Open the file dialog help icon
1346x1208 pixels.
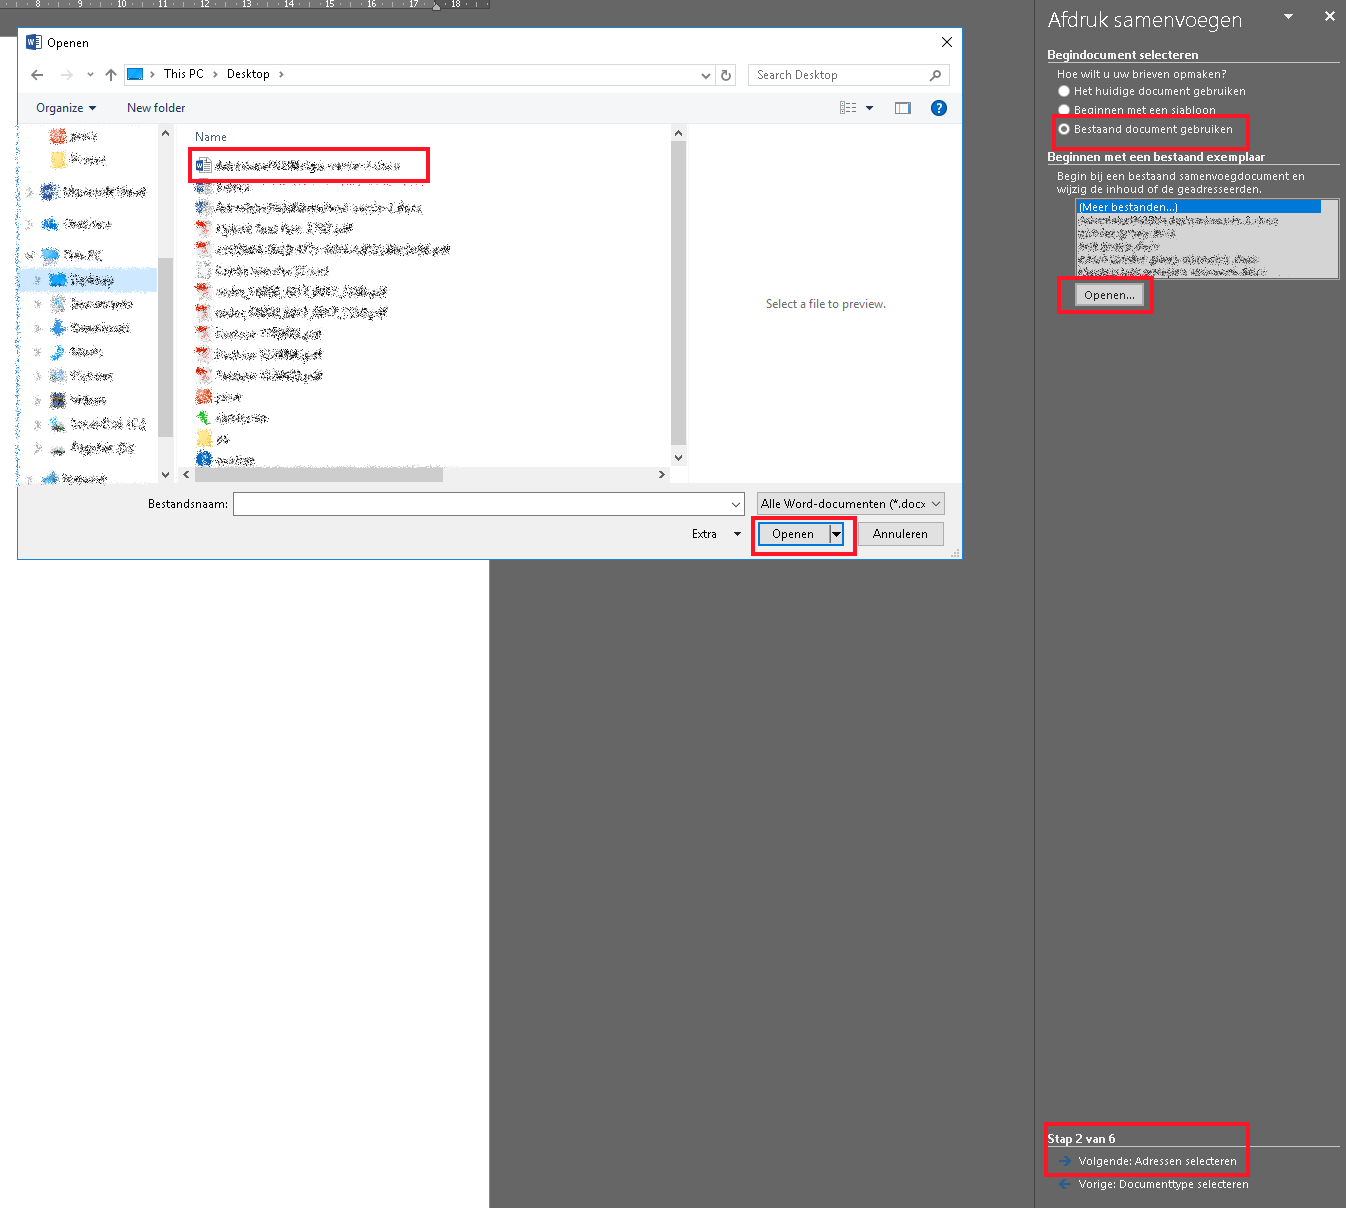pos(938,108)
